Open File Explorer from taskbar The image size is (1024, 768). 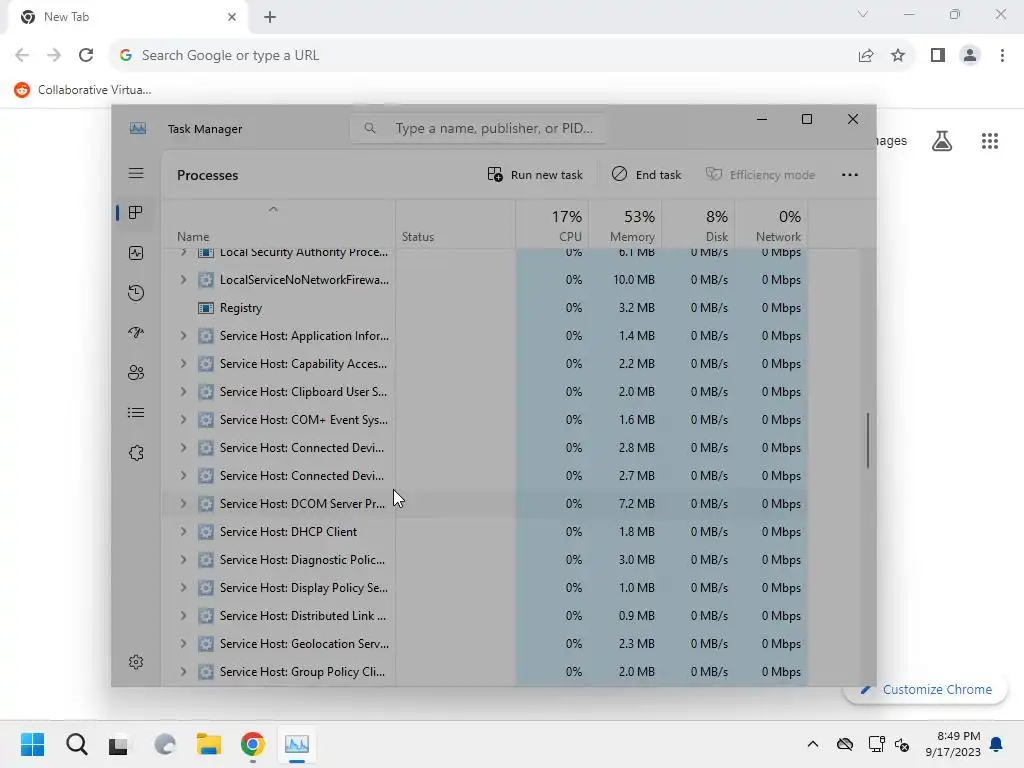[209, 744]
